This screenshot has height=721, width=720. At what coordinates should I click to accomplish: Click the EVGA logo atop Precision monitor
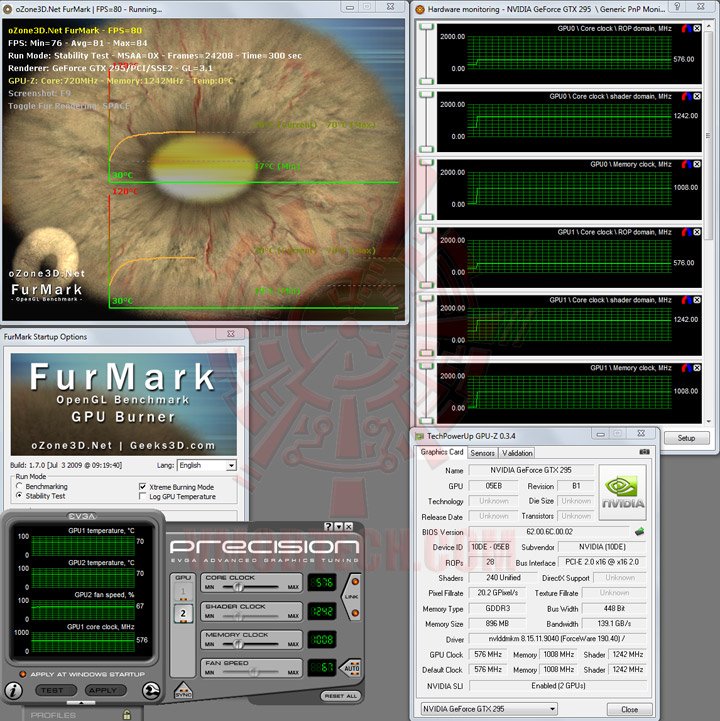click(x=82, y=516)
